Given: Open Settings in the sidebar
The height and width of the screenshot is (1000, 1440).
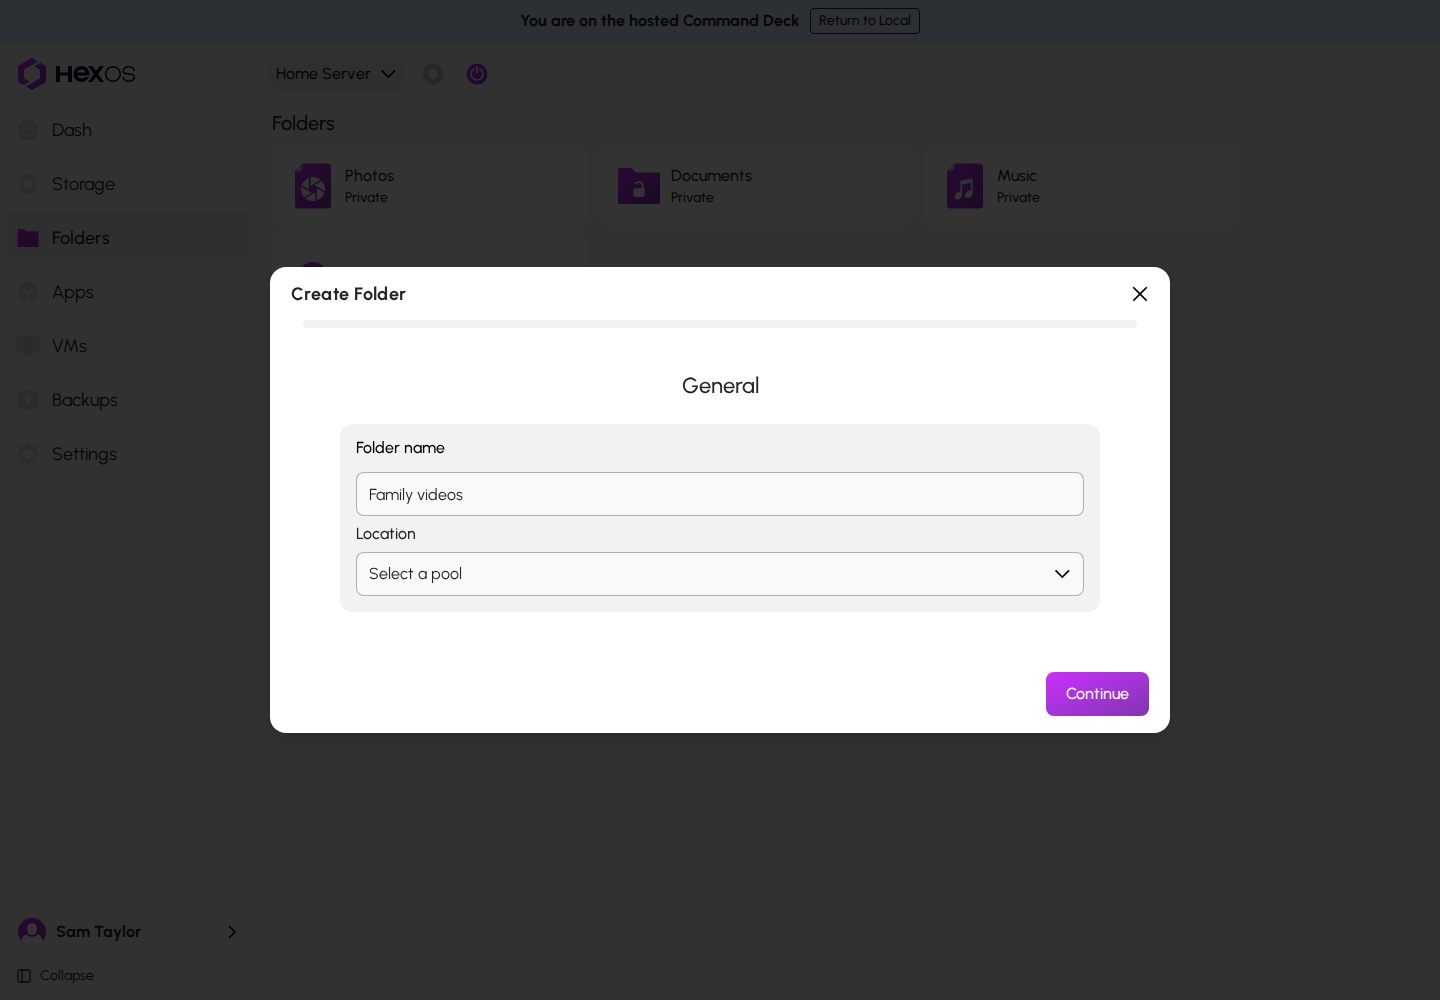Looking at the screenshot, I should tap(128, 454).
